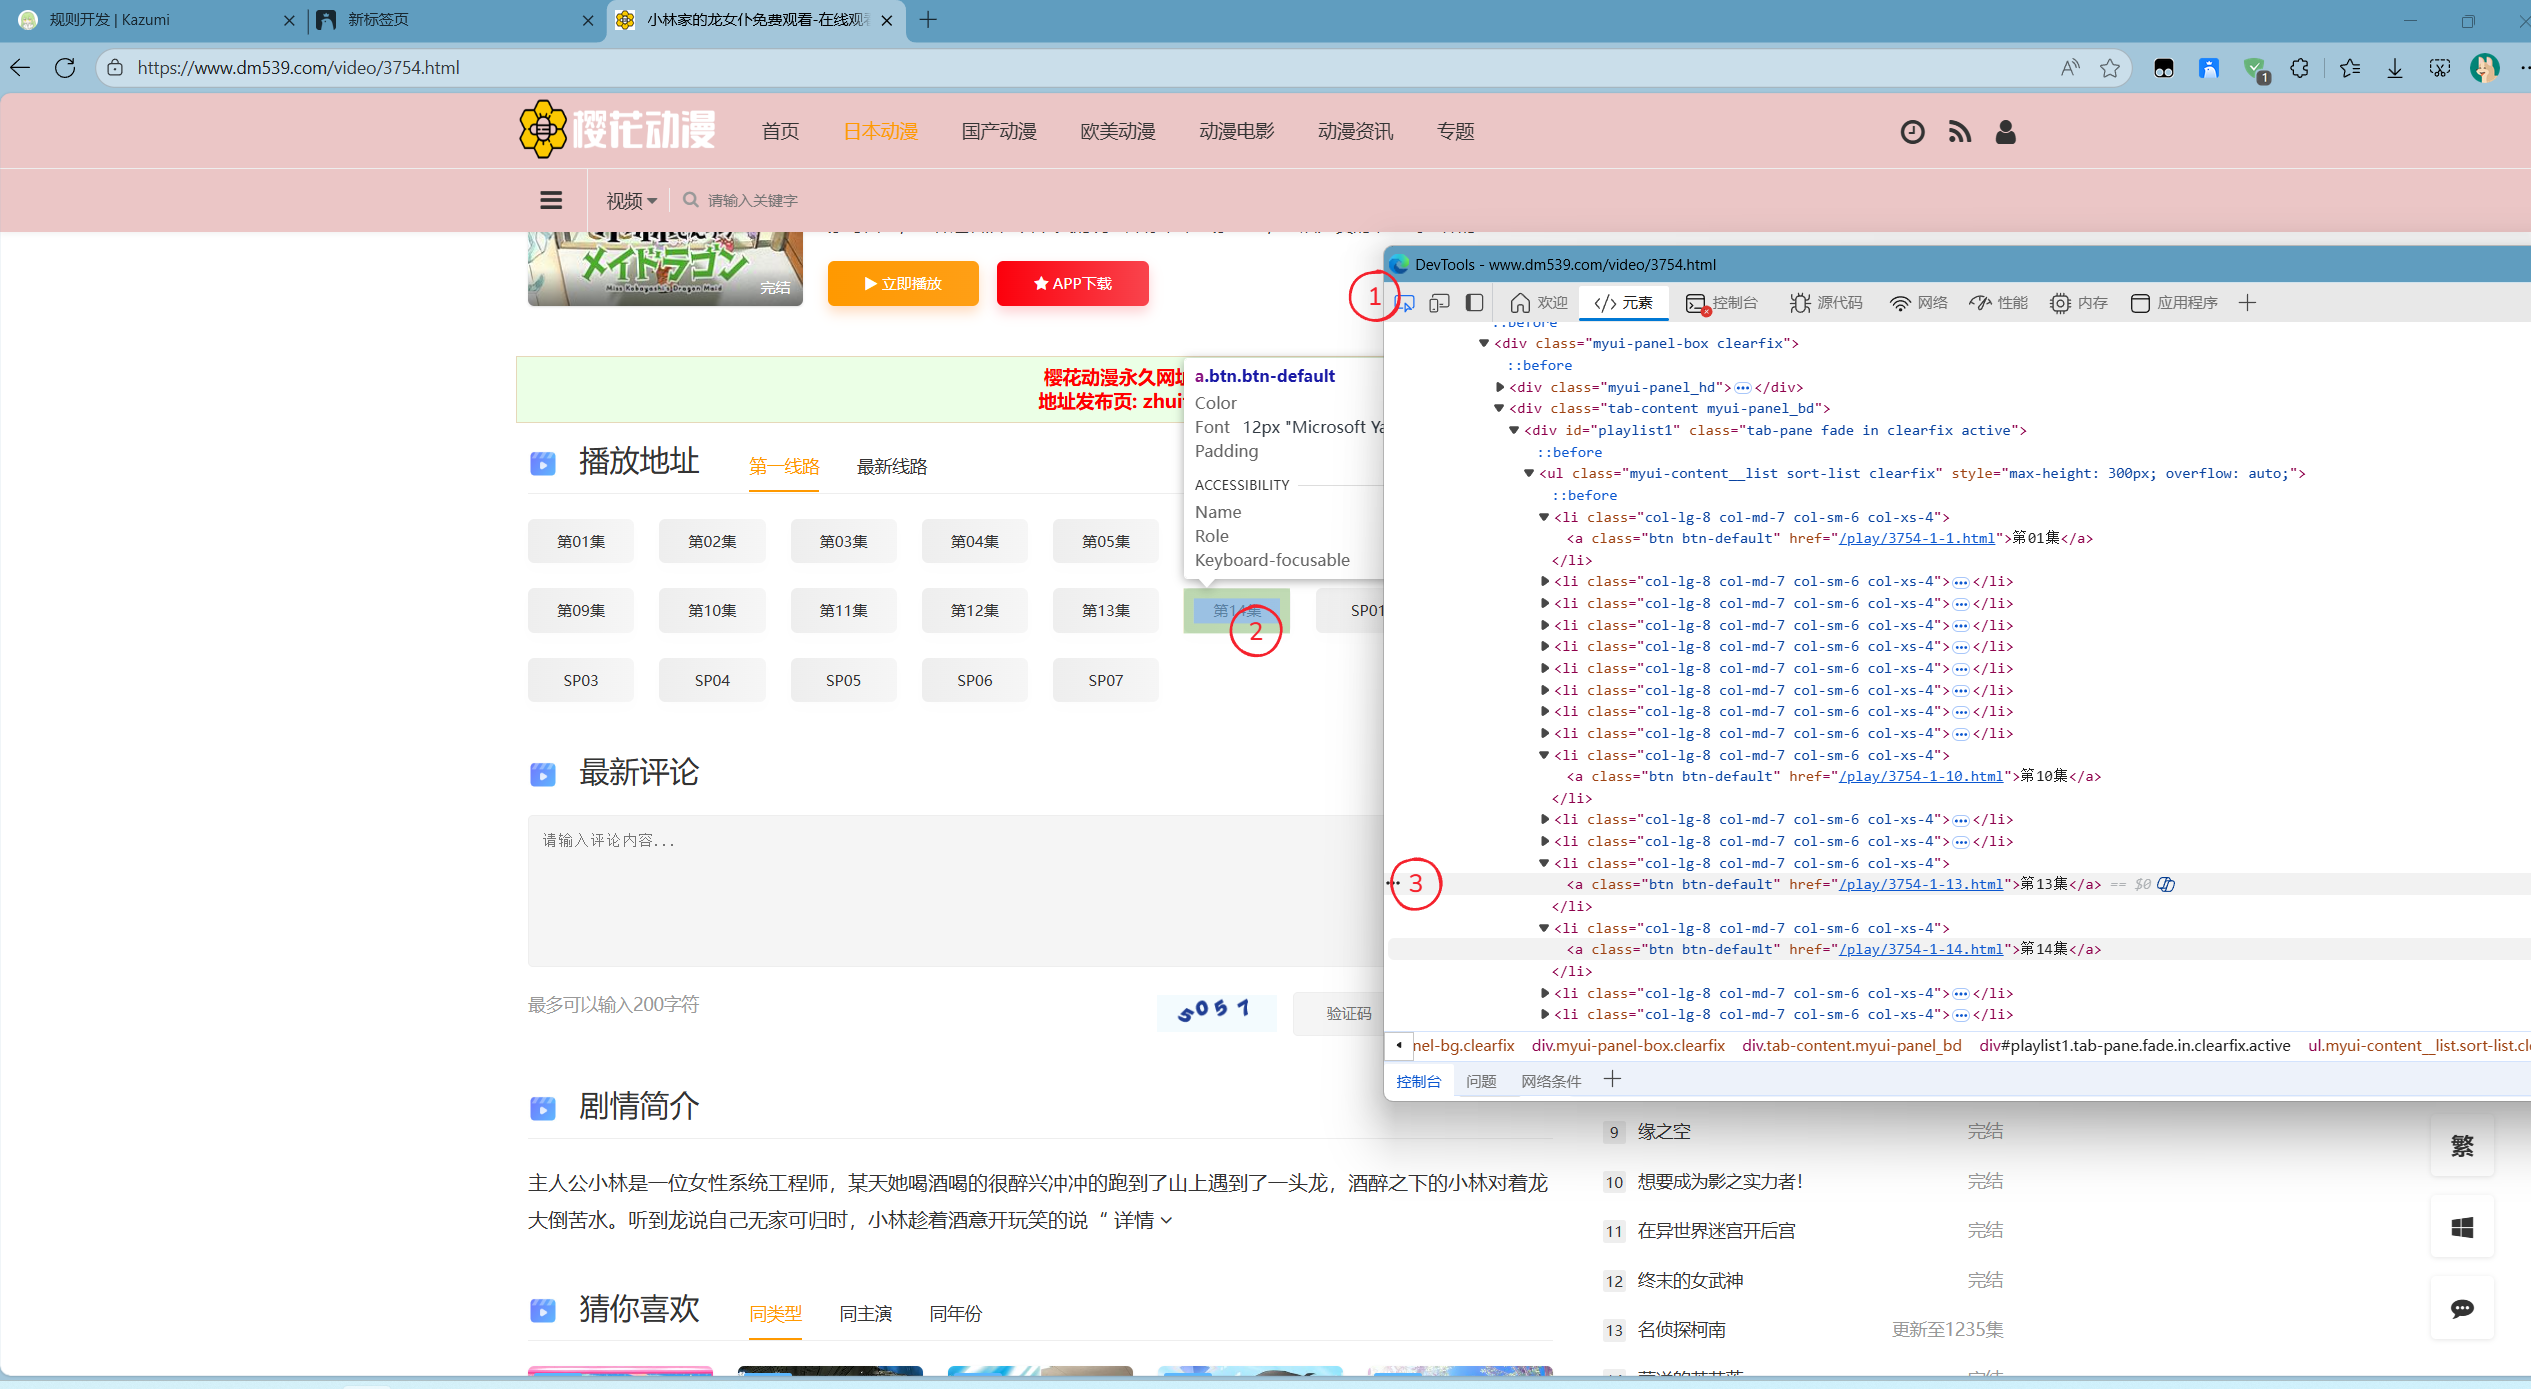Toggle the DevTools activity bar sidebar icon

1474,303
